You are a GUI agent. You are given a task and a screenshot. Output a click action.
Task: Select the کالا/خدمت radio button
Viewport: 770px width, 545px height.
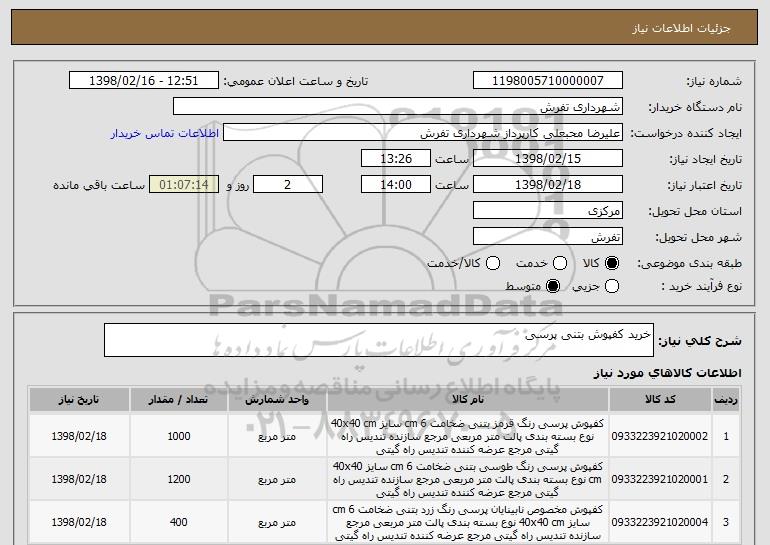point(493,263)
